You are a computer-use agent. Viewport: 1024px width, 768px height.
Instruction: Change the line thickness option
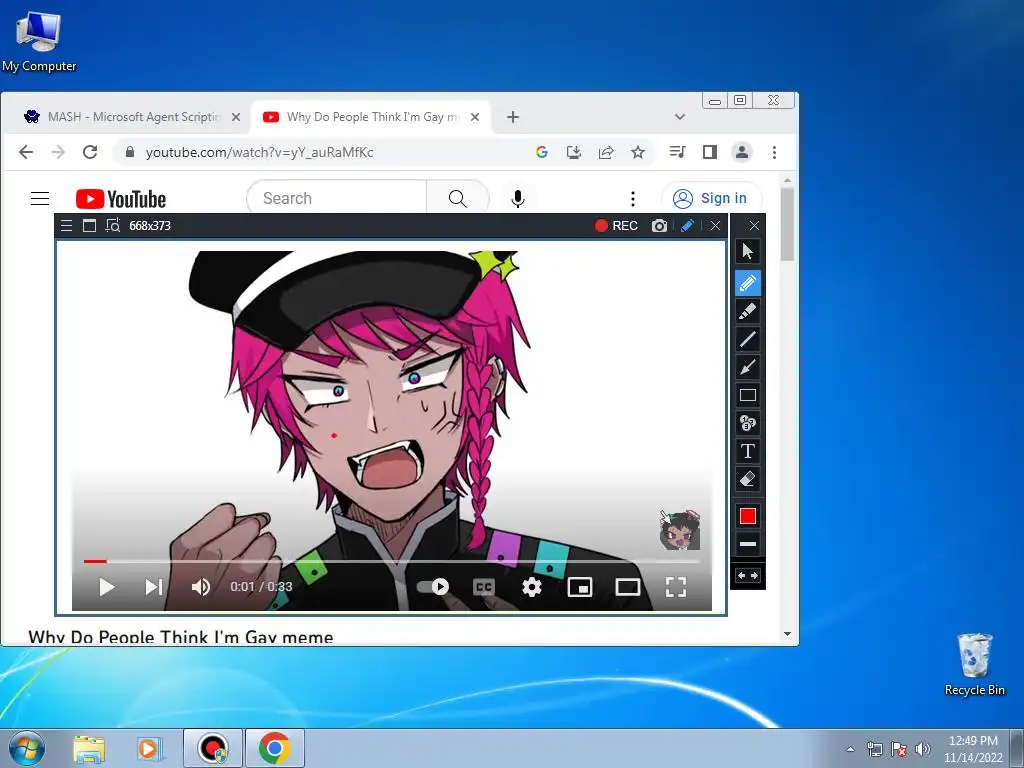click(748, 543)
